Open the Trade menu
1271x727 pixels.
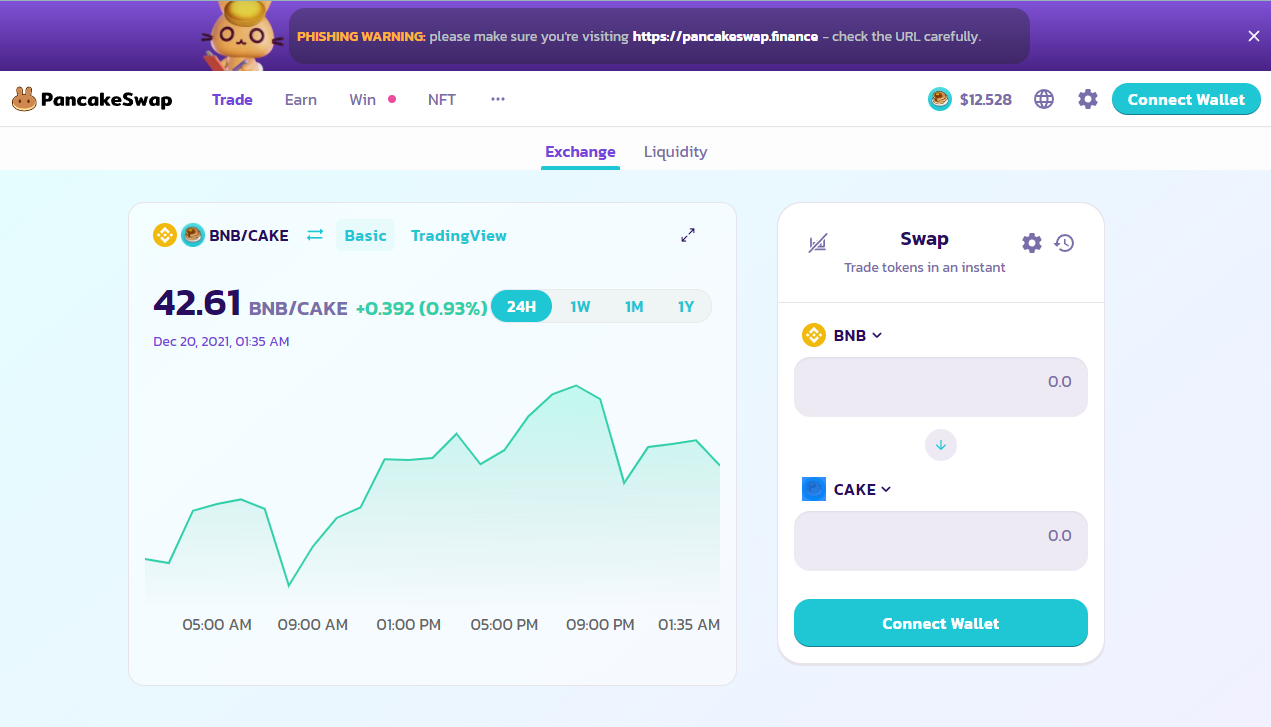click(232, 99)
